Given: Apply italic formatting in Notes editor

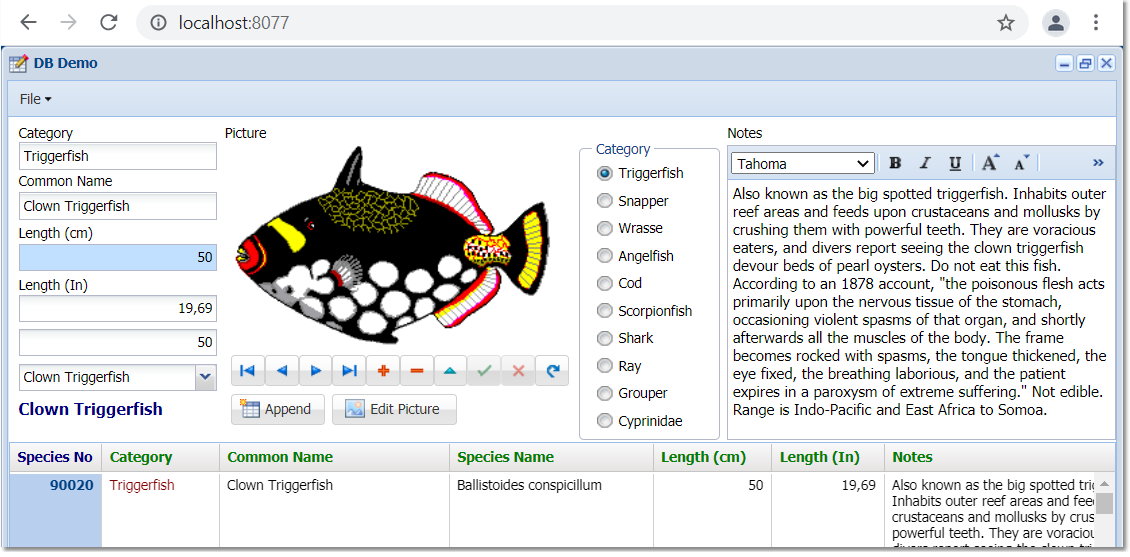Looking at the screenshot, I should tap(925, 163).
